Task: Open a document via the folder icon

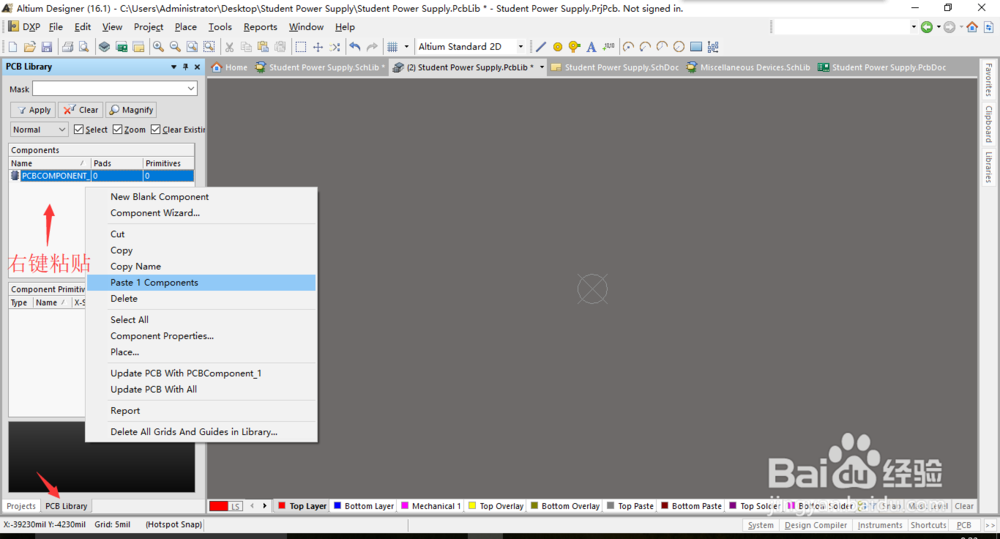Action: point(29,47)
